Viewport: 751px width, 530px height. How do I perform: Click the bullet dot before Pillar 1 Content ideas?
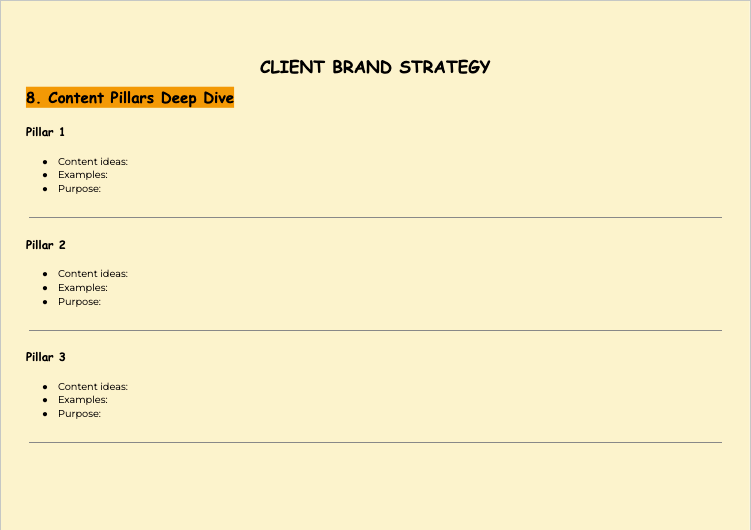click(46, 161)
